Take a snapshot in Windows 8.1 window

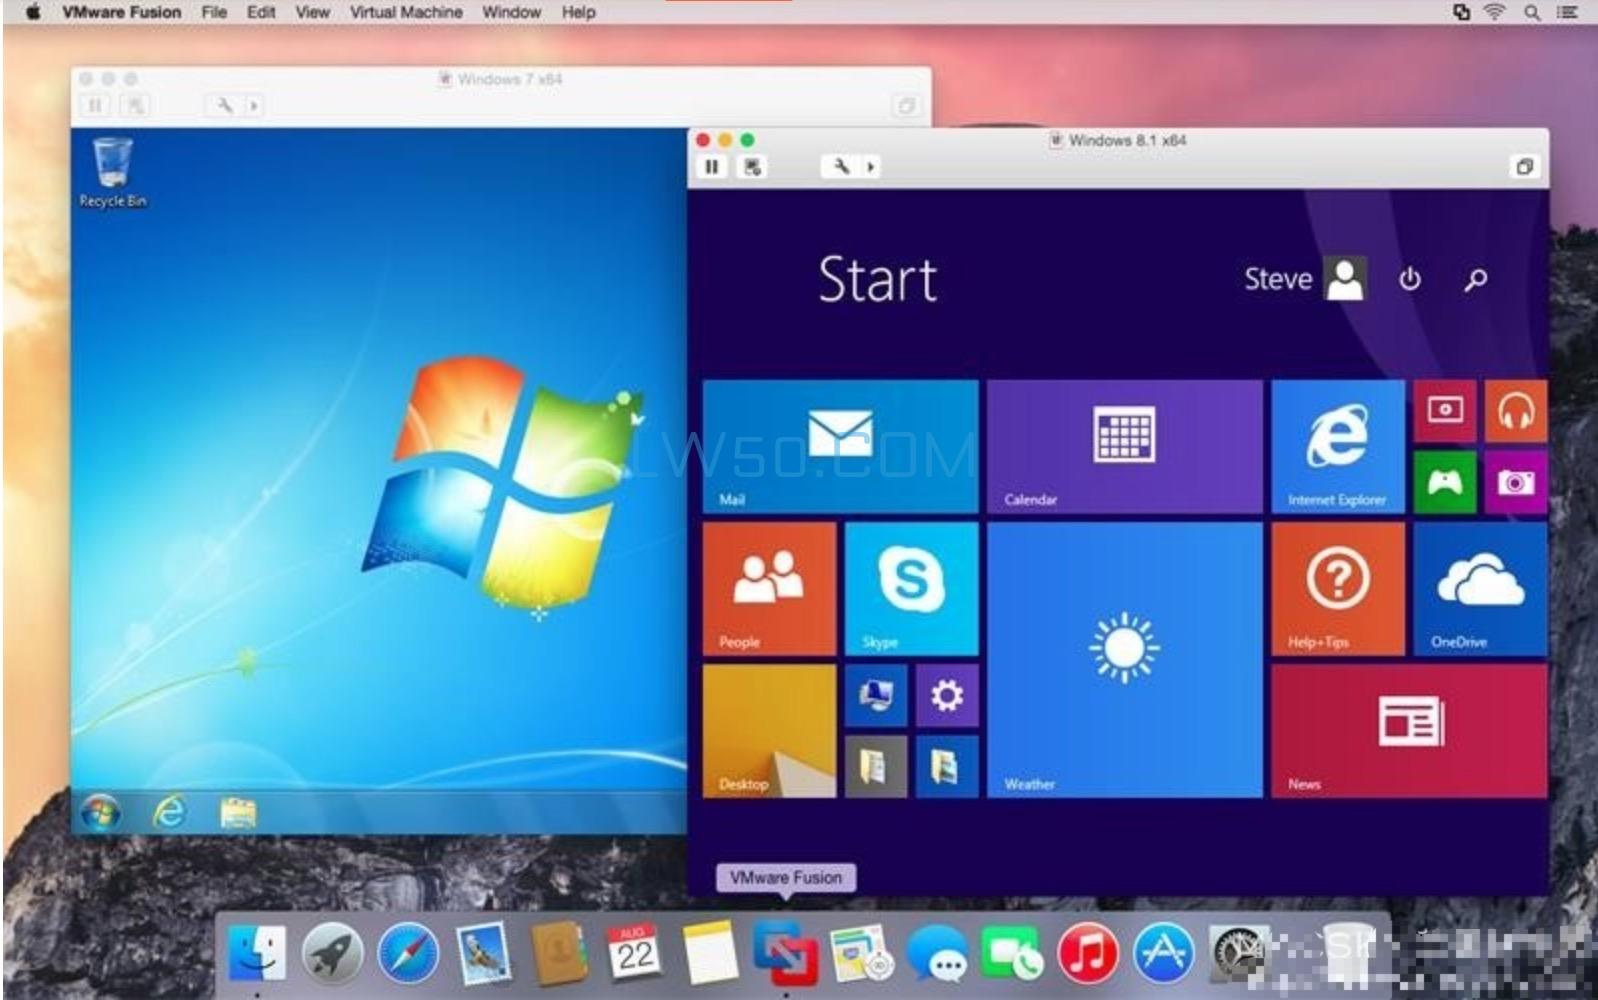coord(752,167)
